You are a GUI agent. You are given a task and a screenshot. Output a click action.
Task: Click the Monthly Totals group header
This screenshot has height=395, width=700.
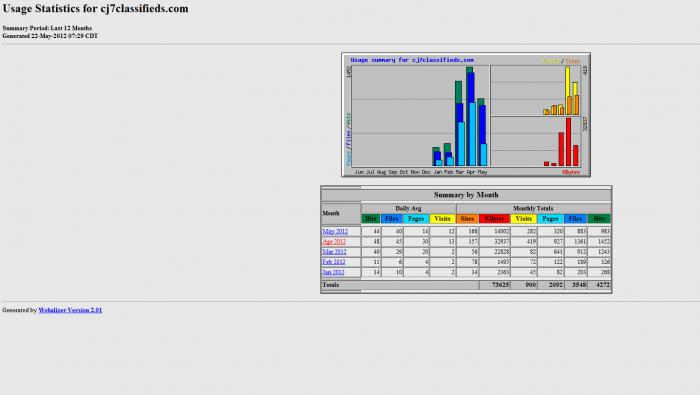(x=533, y=208)
